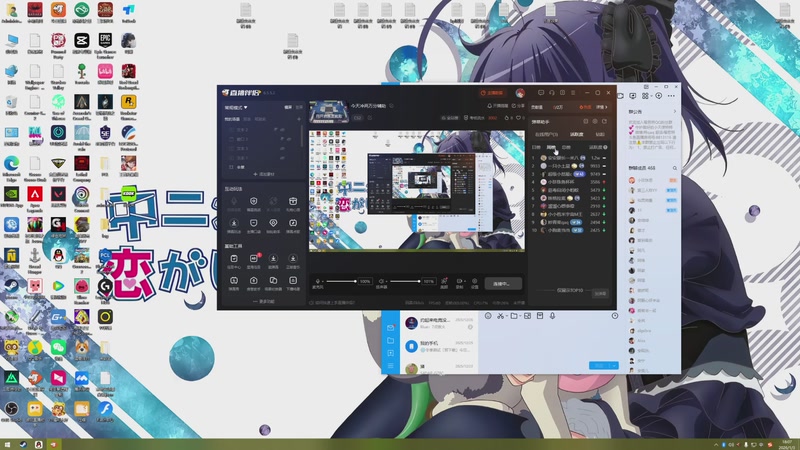Open three-dots more menu in QQ header

click(x=671, y=95)
